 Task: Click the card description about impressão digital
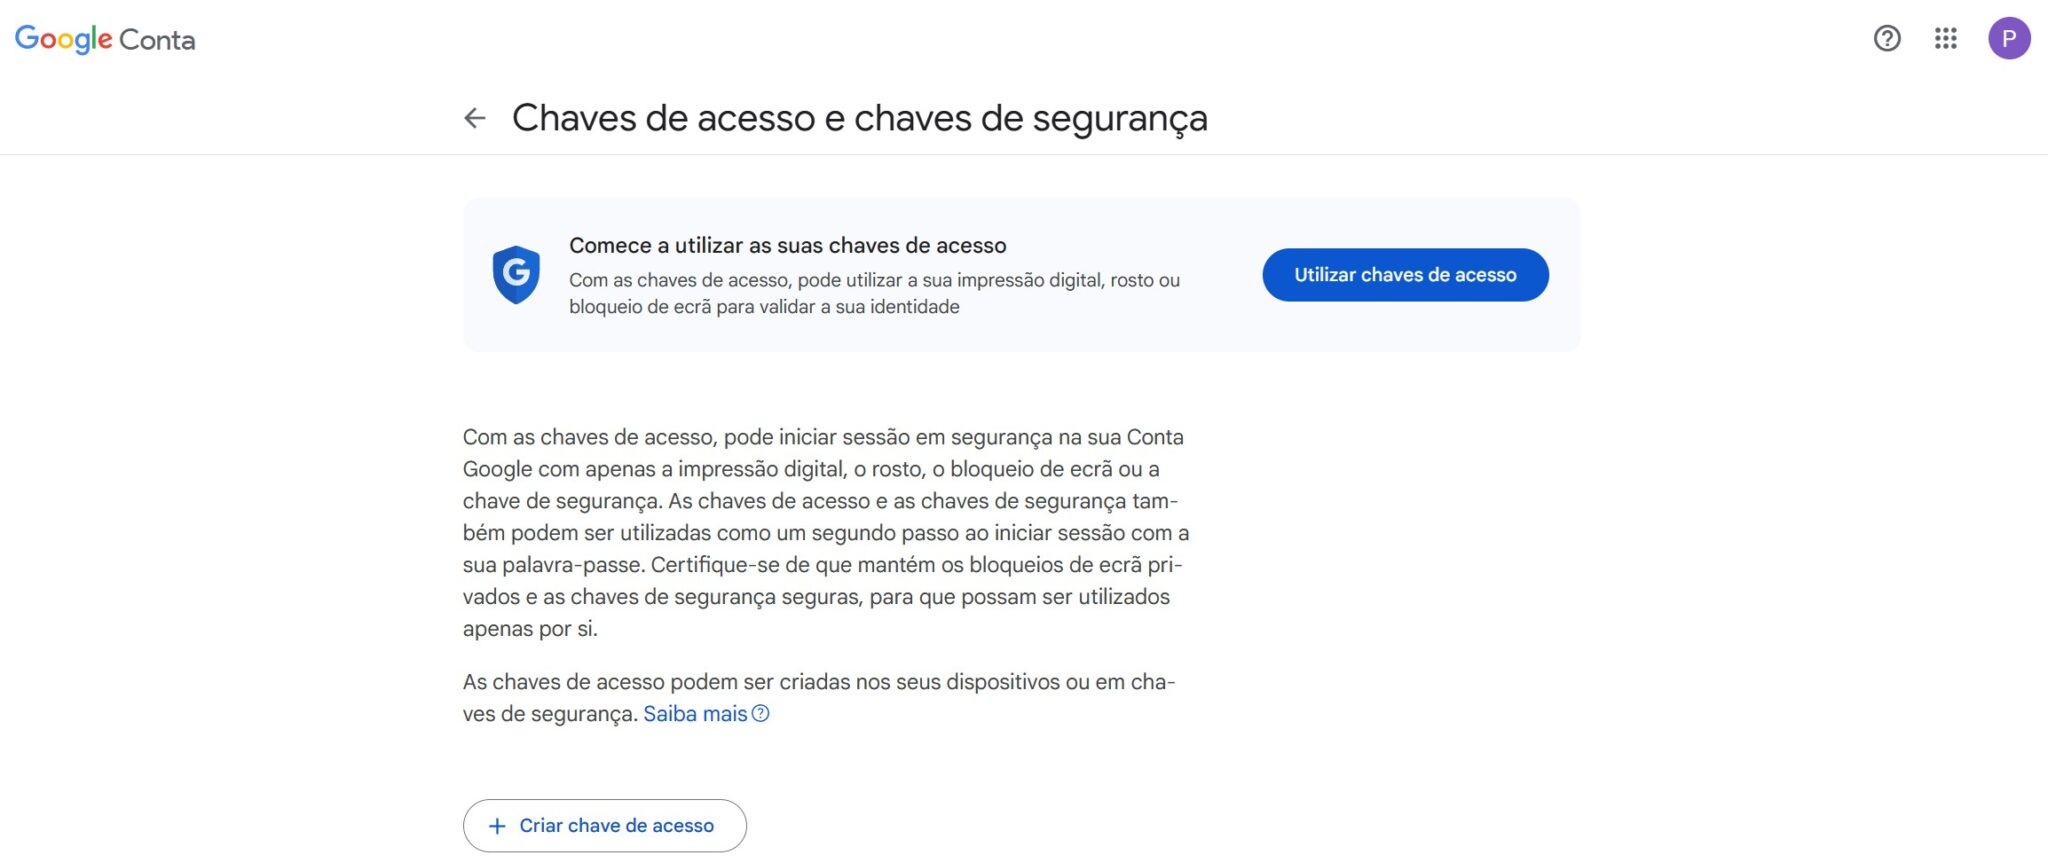click(x=874, y=293)
